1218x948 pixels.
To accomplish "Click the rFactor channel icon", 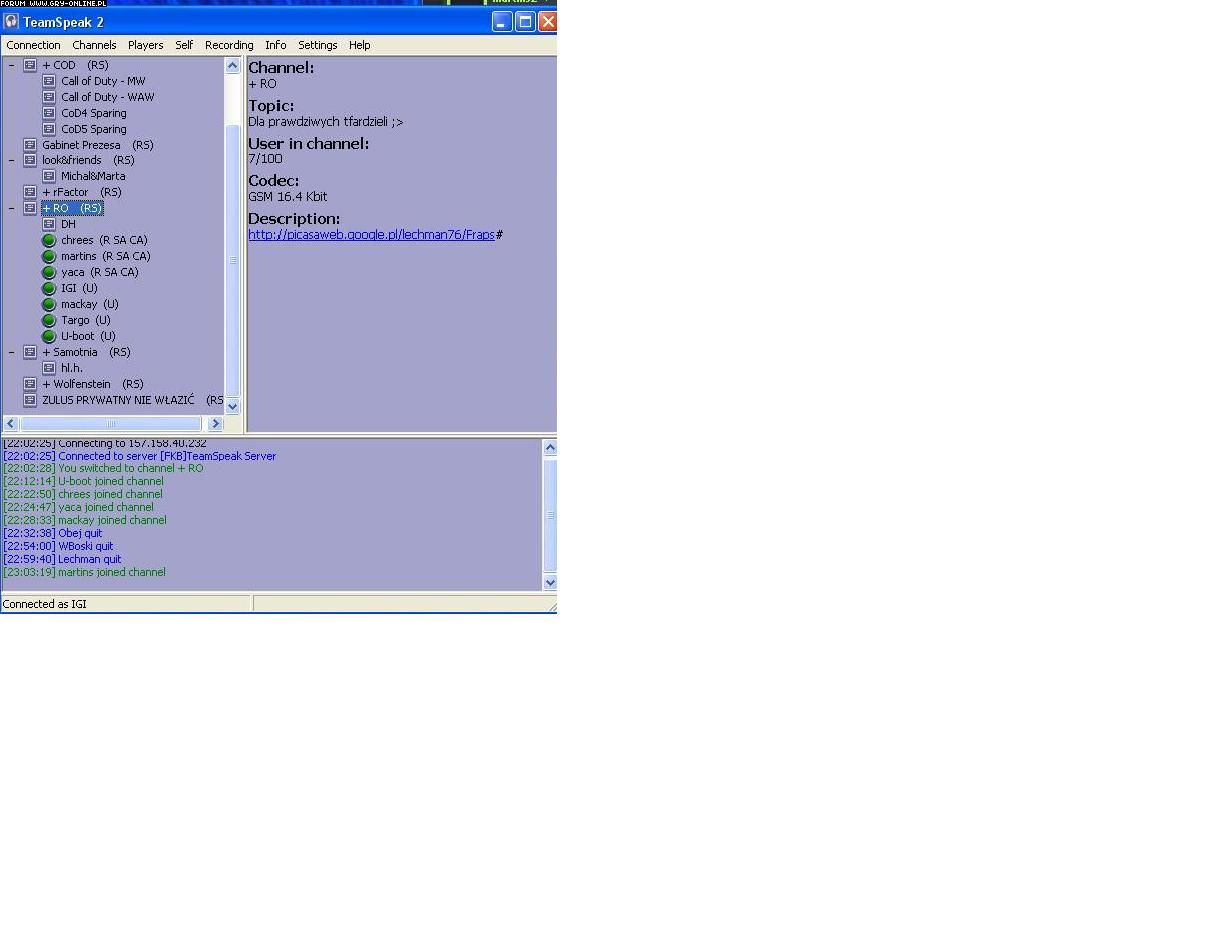I will pyautogui.click(x=30, y=192).
